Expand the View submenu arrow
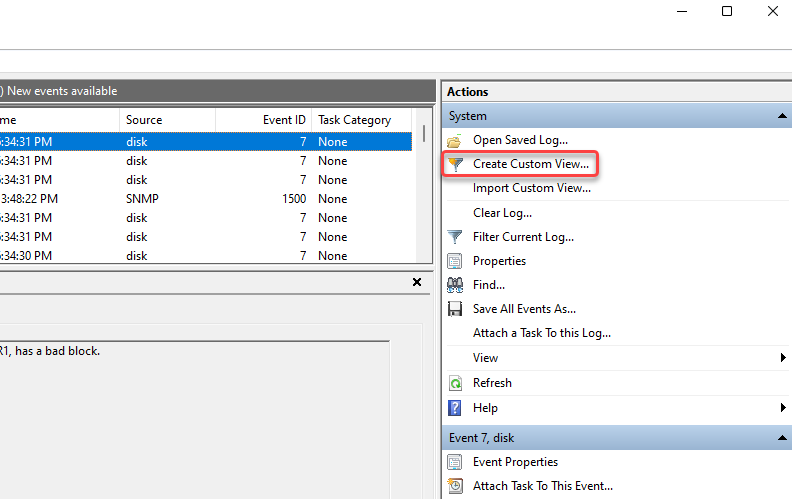792x499 pixels. [x=782, y=358]
